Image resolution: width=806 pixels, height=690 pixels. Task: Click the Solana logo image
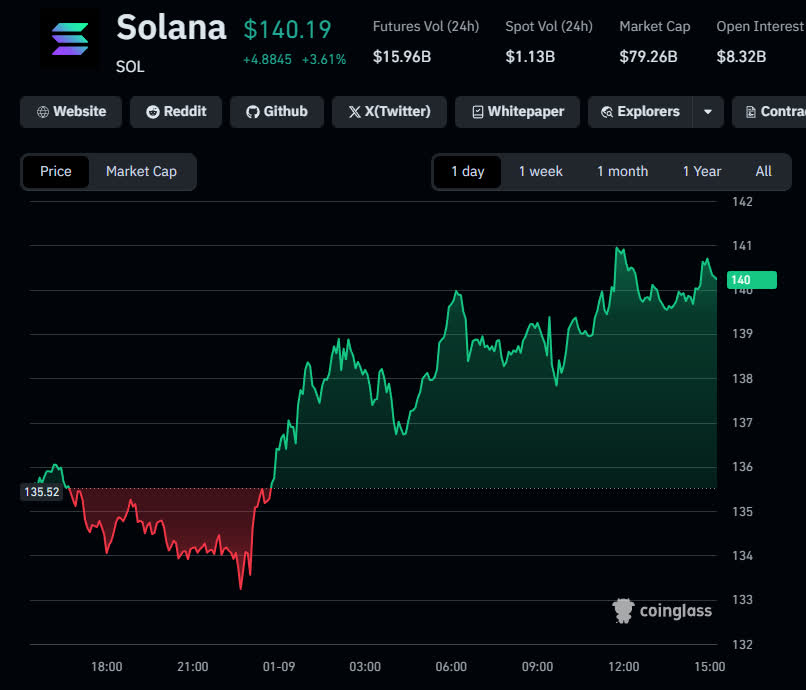click(x=70, y=40)
